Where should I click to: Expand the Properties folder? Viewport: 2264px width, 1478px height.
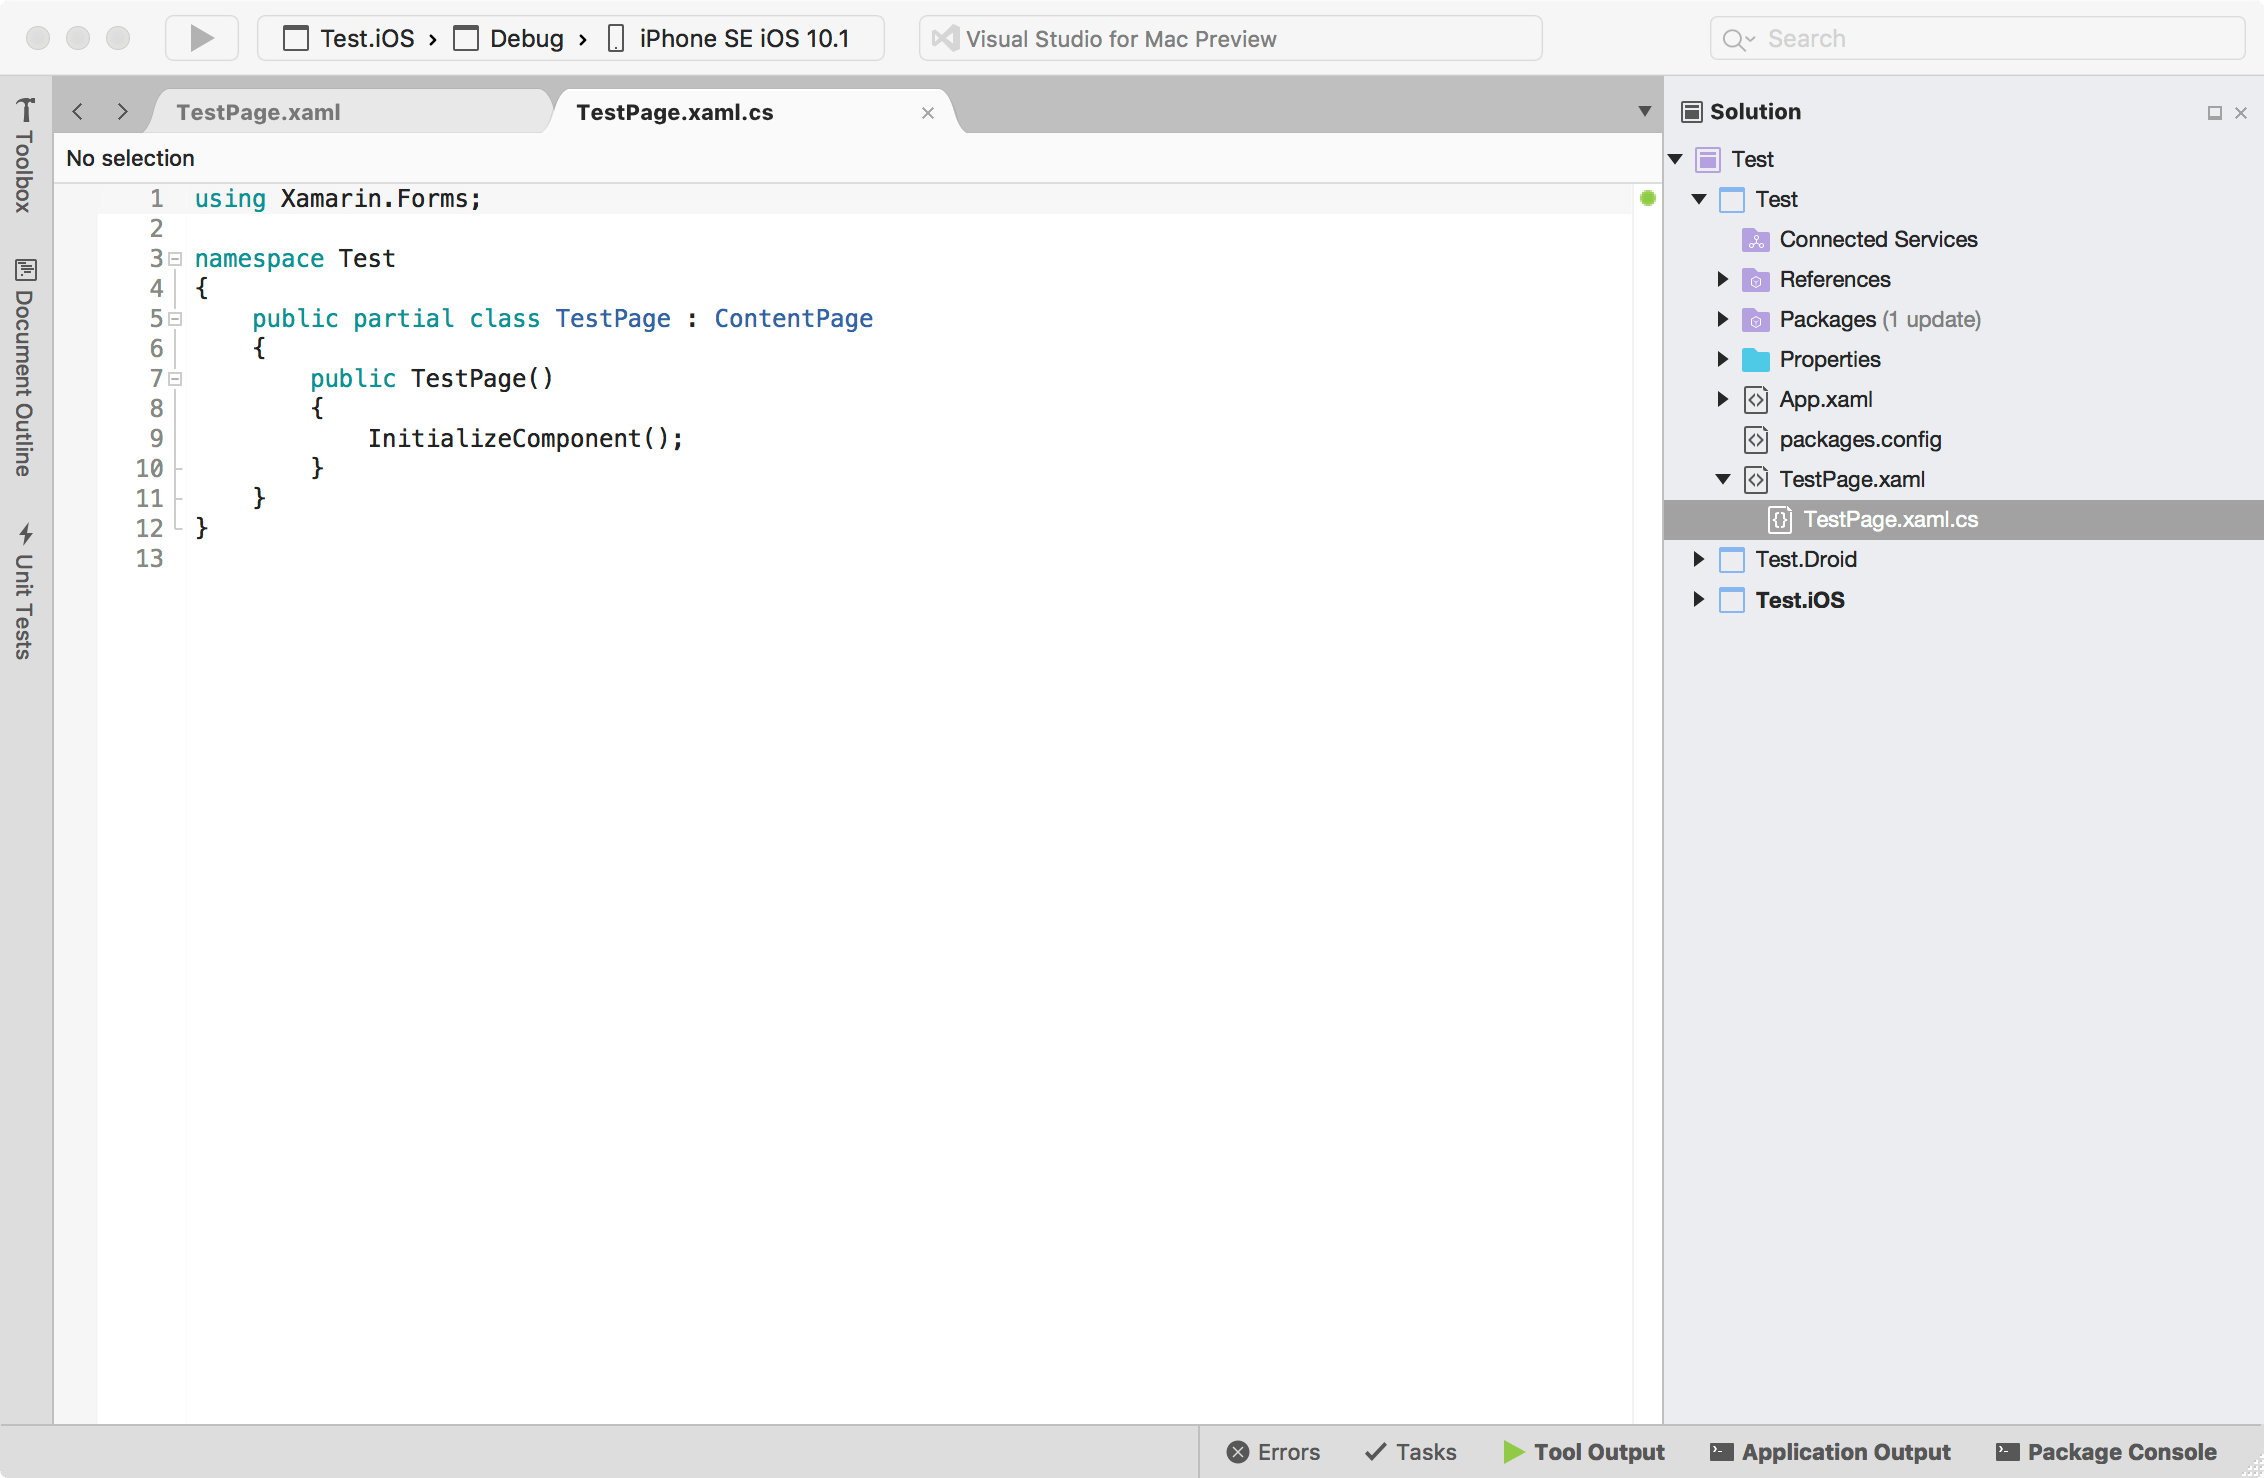[1723, 359]
